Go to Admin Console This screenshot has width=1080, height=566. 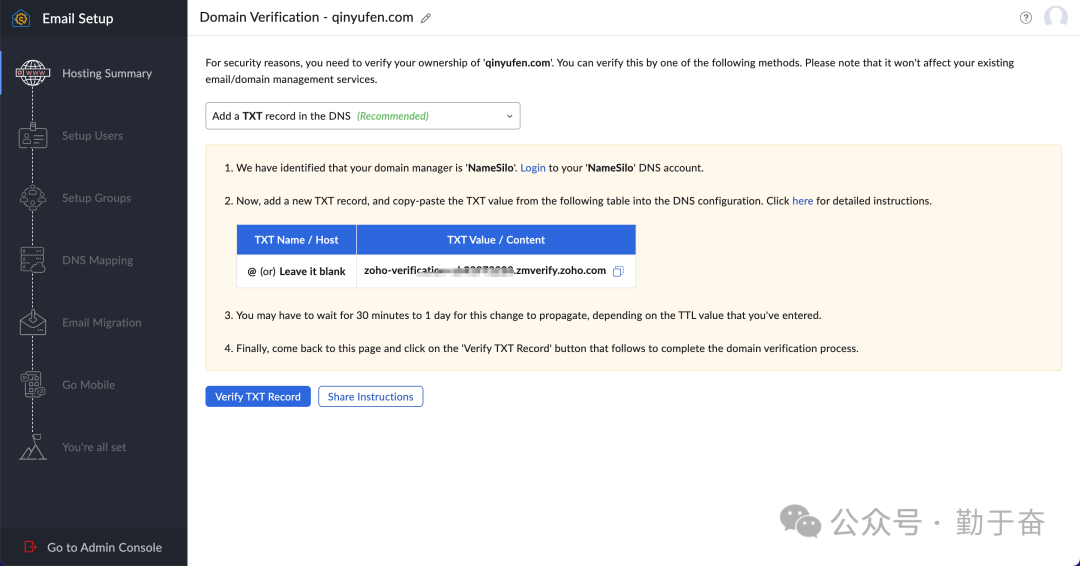point(104,547)
